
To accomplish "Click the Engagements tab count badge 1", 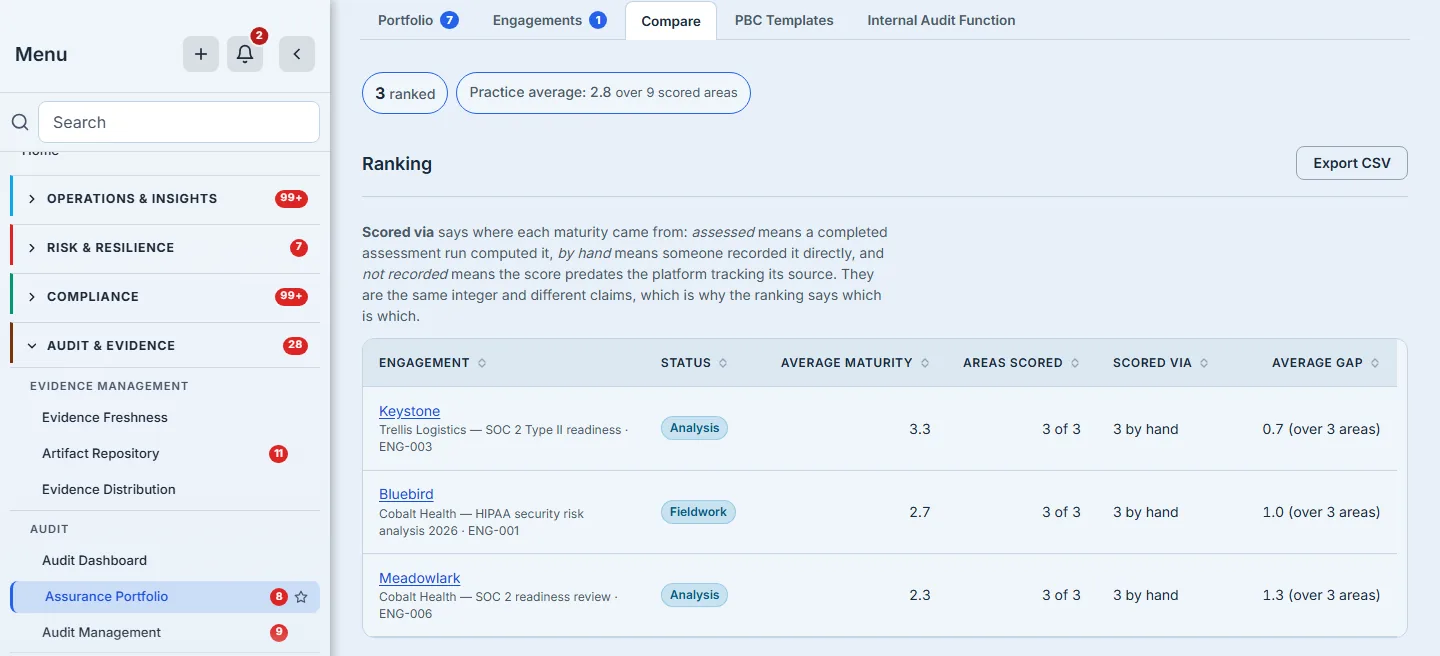I will coord(598,20).
